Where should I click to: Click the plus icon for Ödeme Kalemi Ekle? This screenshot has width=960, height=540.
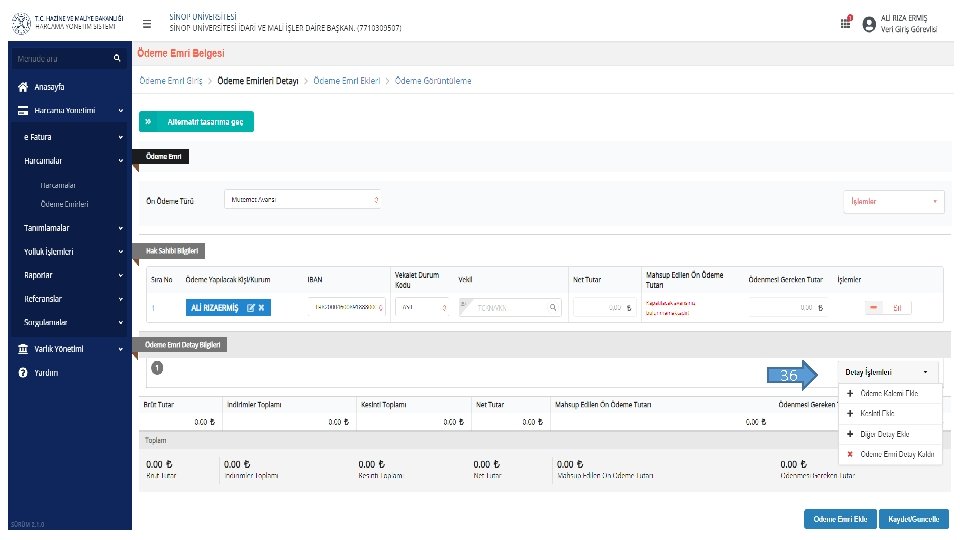(x=850, y=394)
